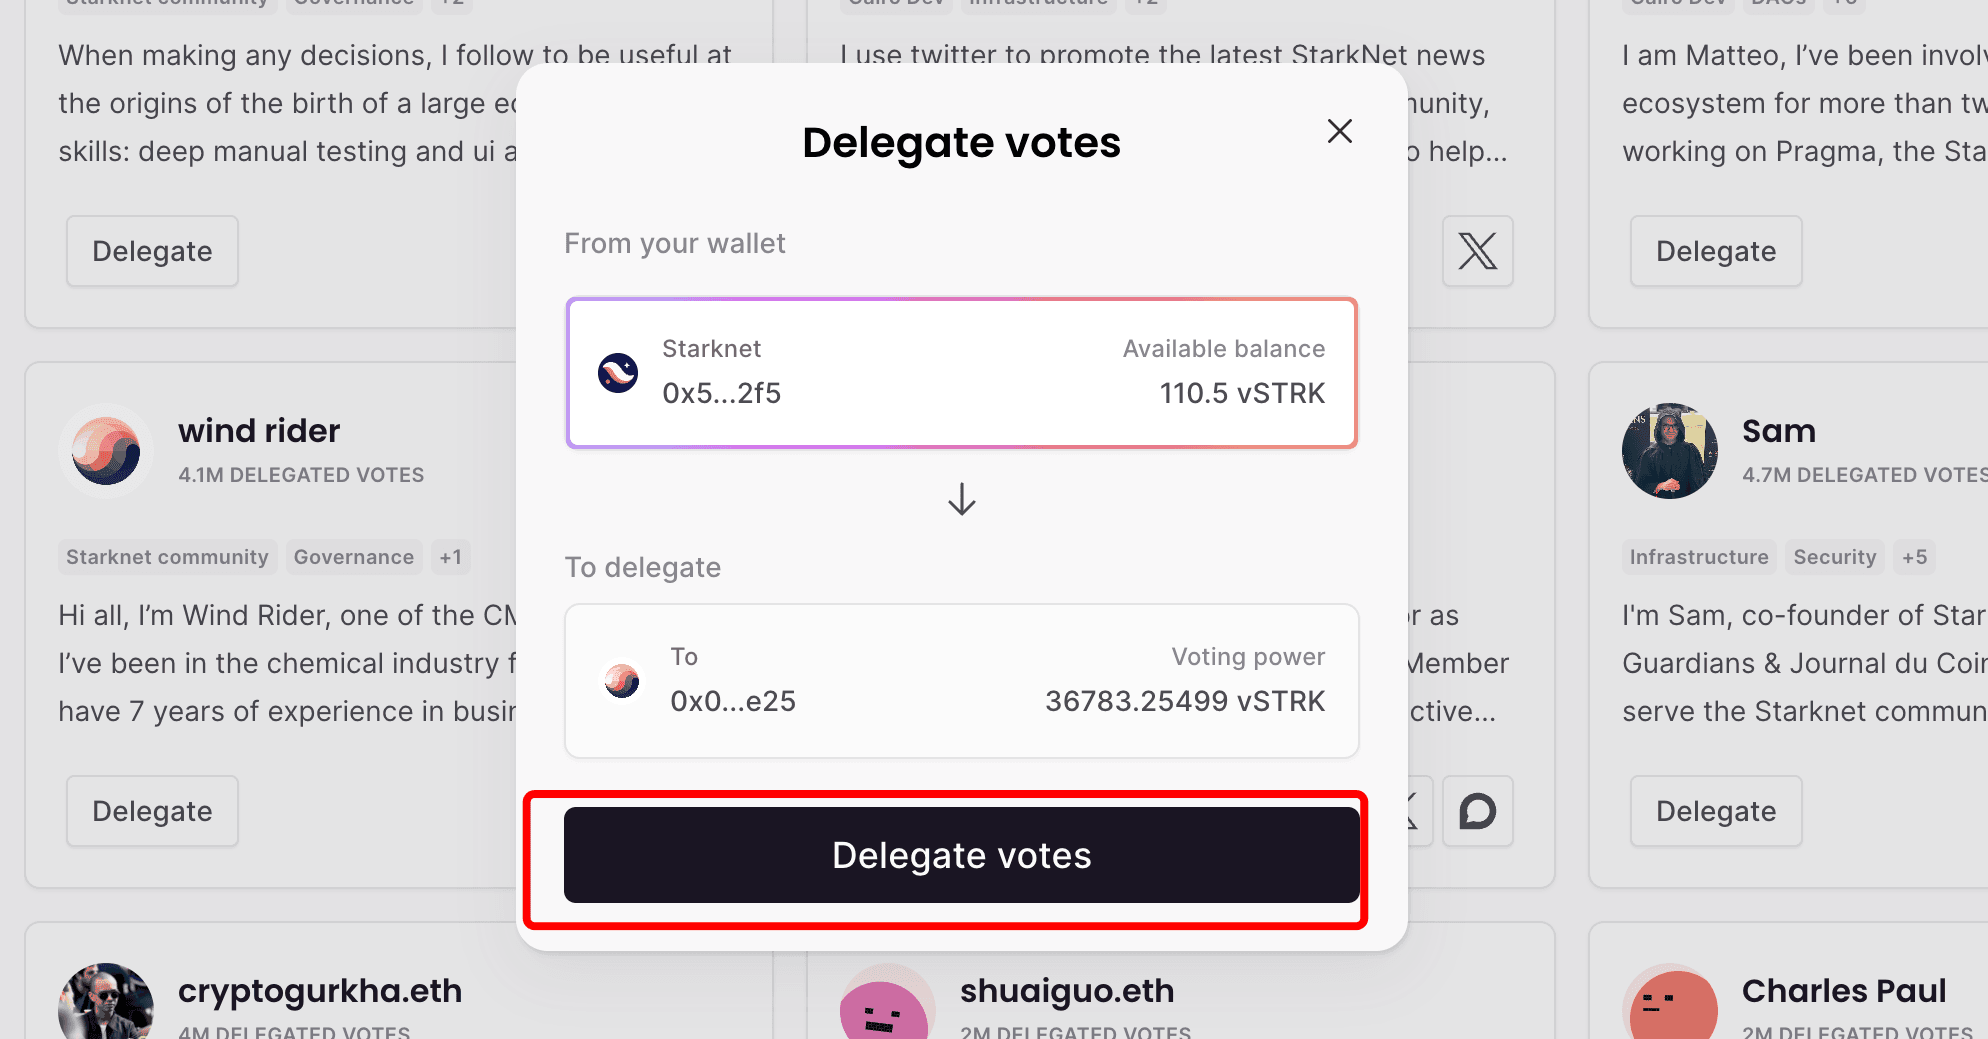Expand the +1 tags on wind rider
This screenshot has height=1039, width=1988.
tap(451, 557)
